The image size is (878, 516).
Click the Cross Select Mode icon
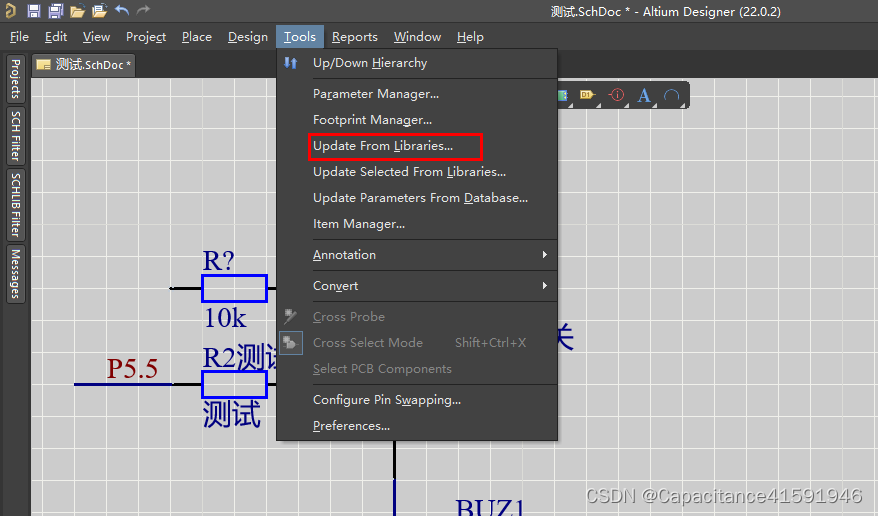(291, 343)
